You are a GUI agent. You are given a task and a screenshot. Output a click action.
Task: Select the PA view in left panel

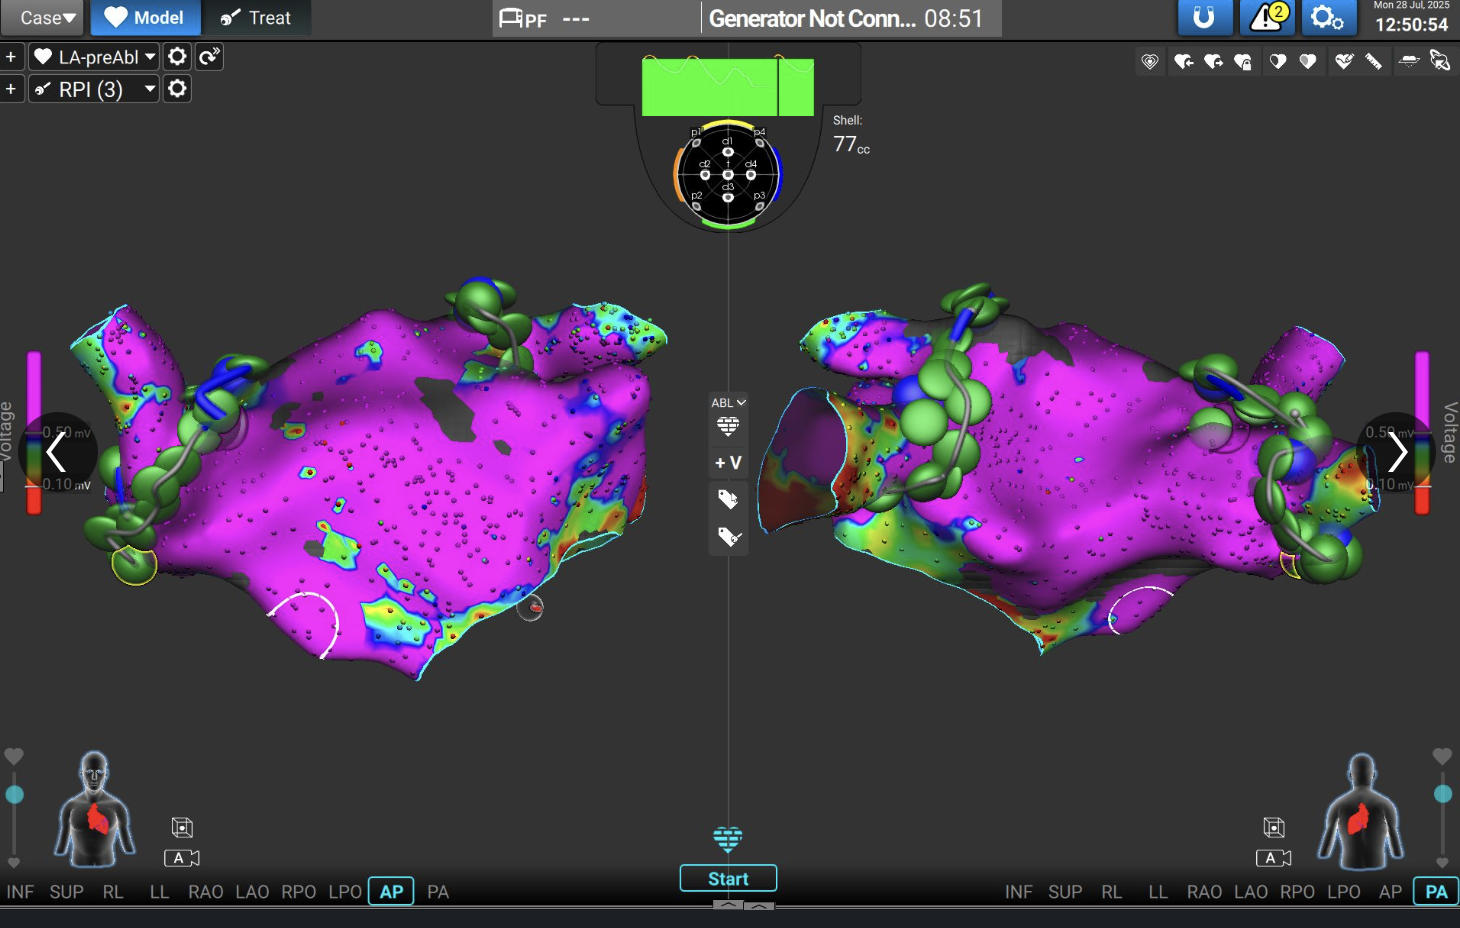438,892
